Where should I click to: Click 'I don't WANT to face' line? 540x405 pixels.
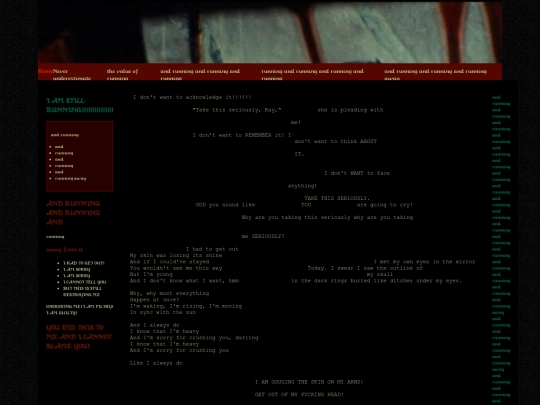pos(357,173)
